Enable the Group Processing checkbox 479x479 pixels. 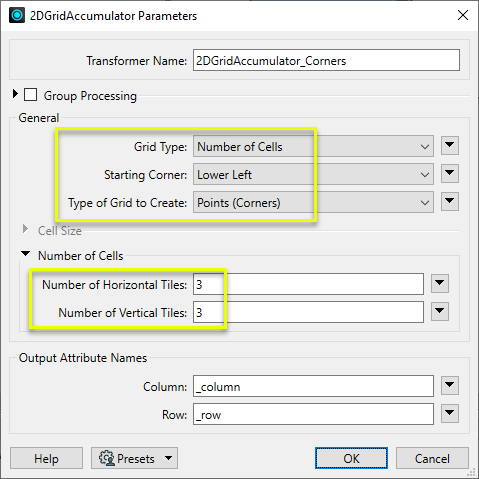click(30, 95)
